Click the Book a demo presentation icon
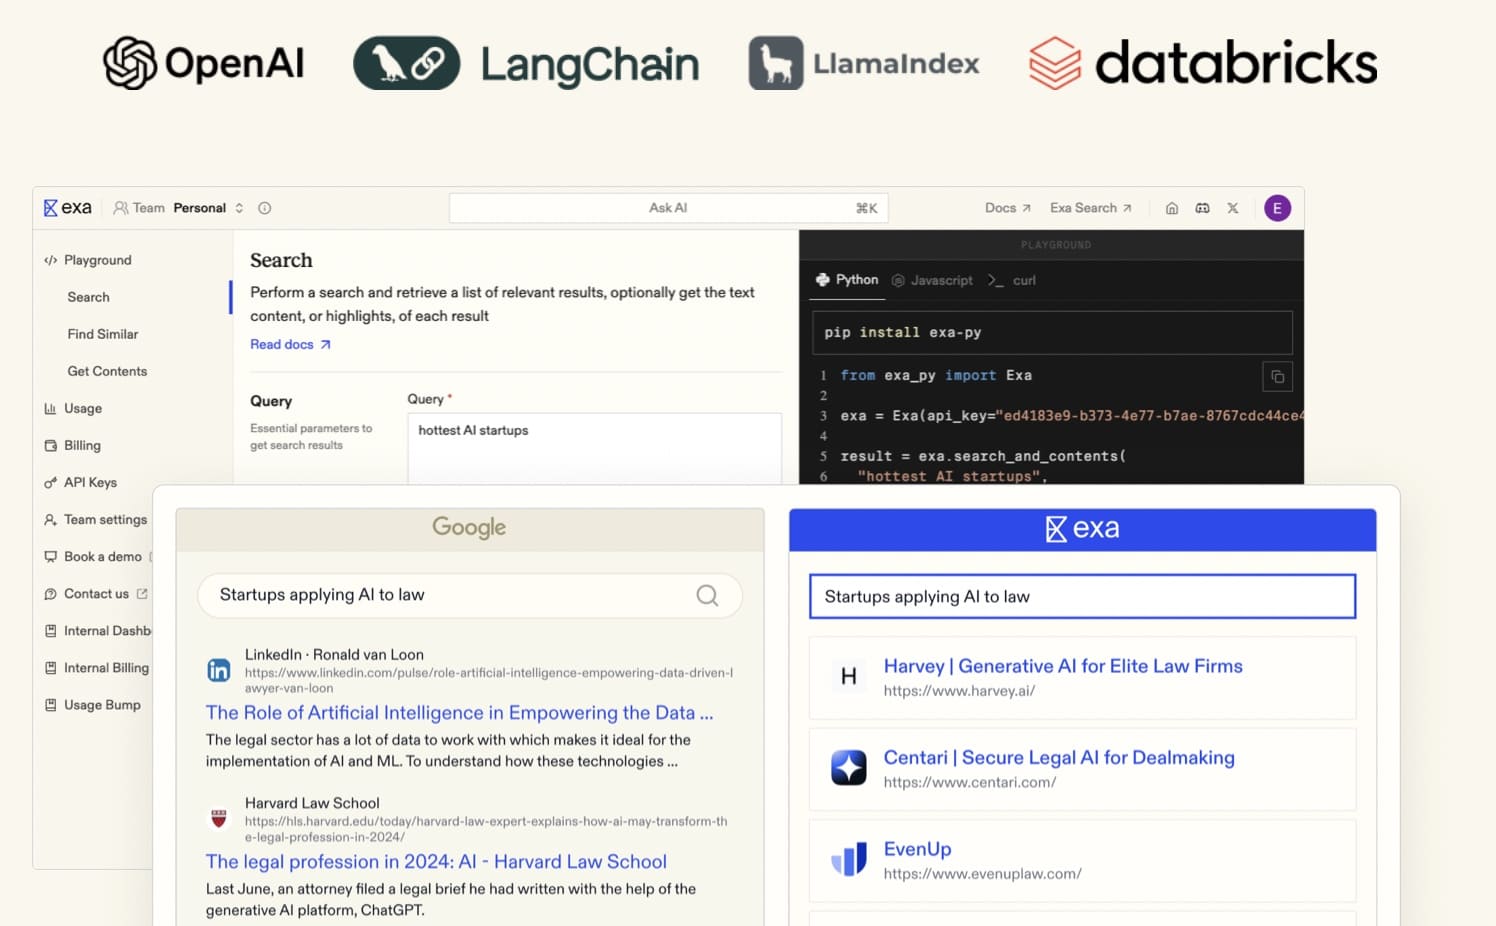Image resolution: width=1496 pixels, height=926 pixels. tap(50, 556)
